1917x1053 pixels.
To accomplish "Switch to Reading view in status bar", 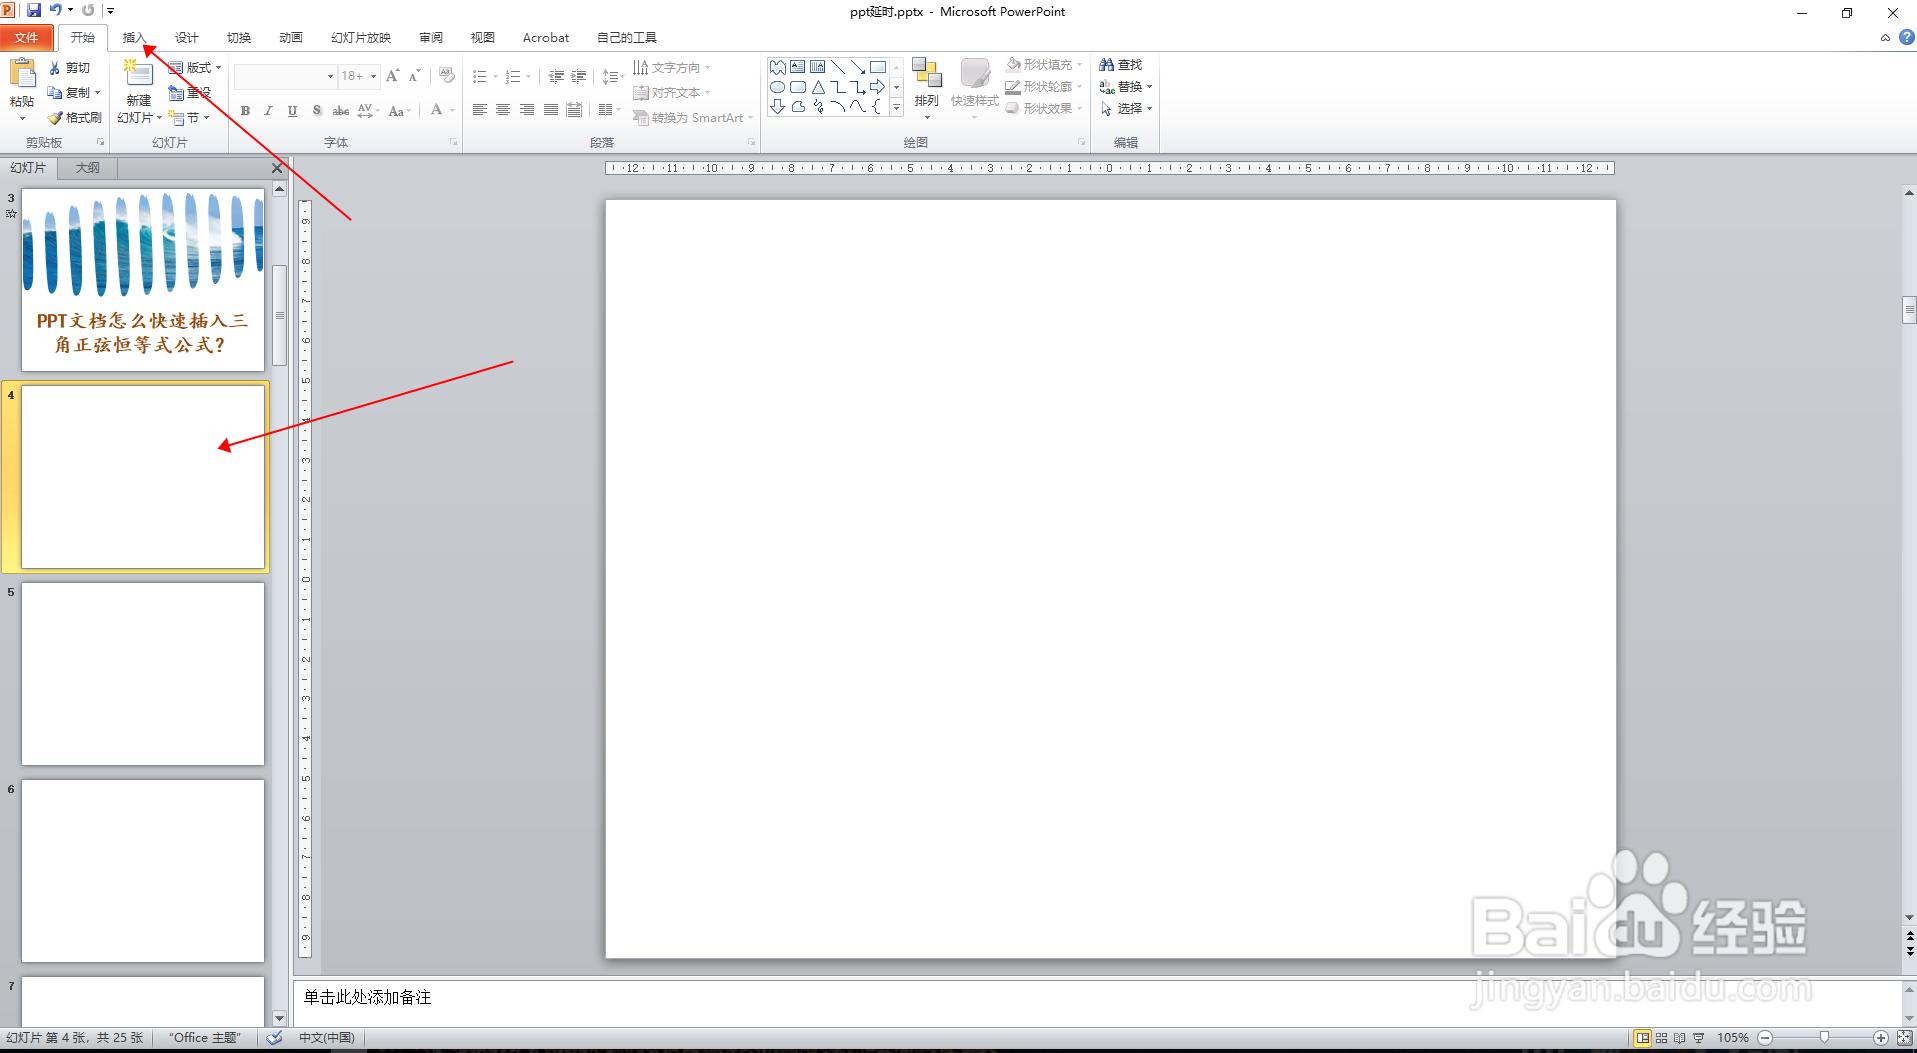I will pos(1680,1038).
